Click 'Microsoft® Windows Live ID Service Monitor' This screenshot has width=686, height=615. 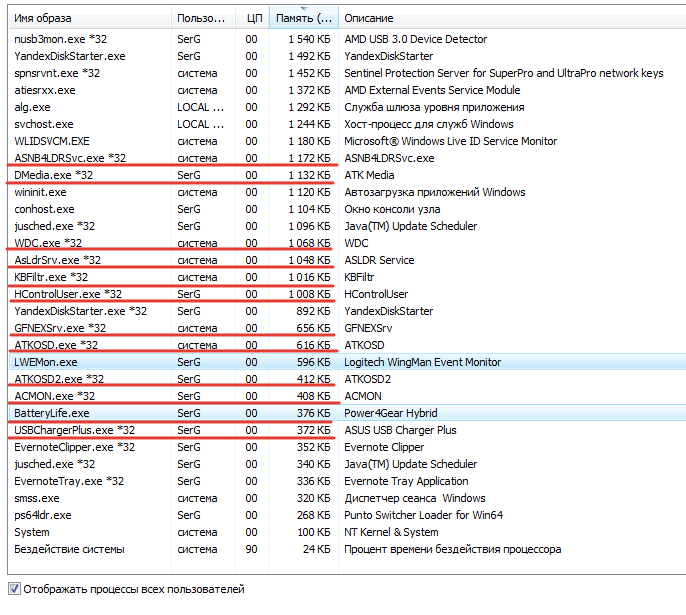pos(451,141)
